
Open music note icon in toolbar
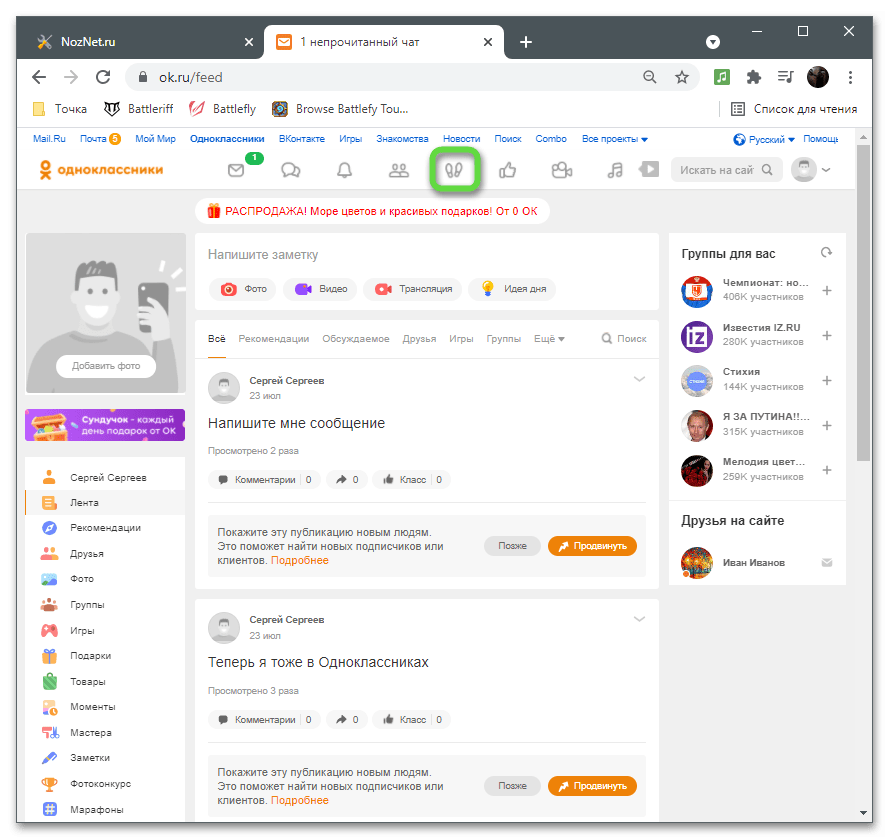[615, 170]
